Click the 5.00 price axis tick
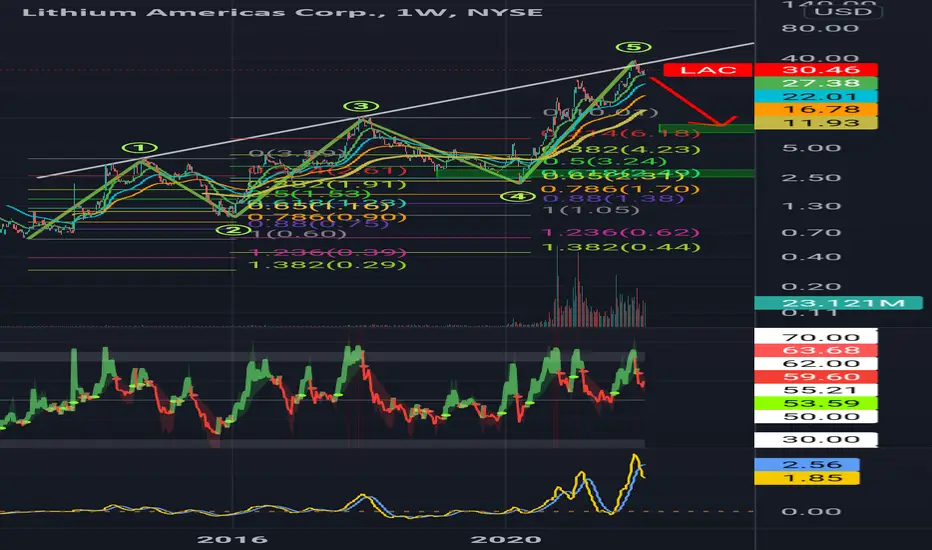This screenshot has height=550, width=932. (x=811, y=148)
